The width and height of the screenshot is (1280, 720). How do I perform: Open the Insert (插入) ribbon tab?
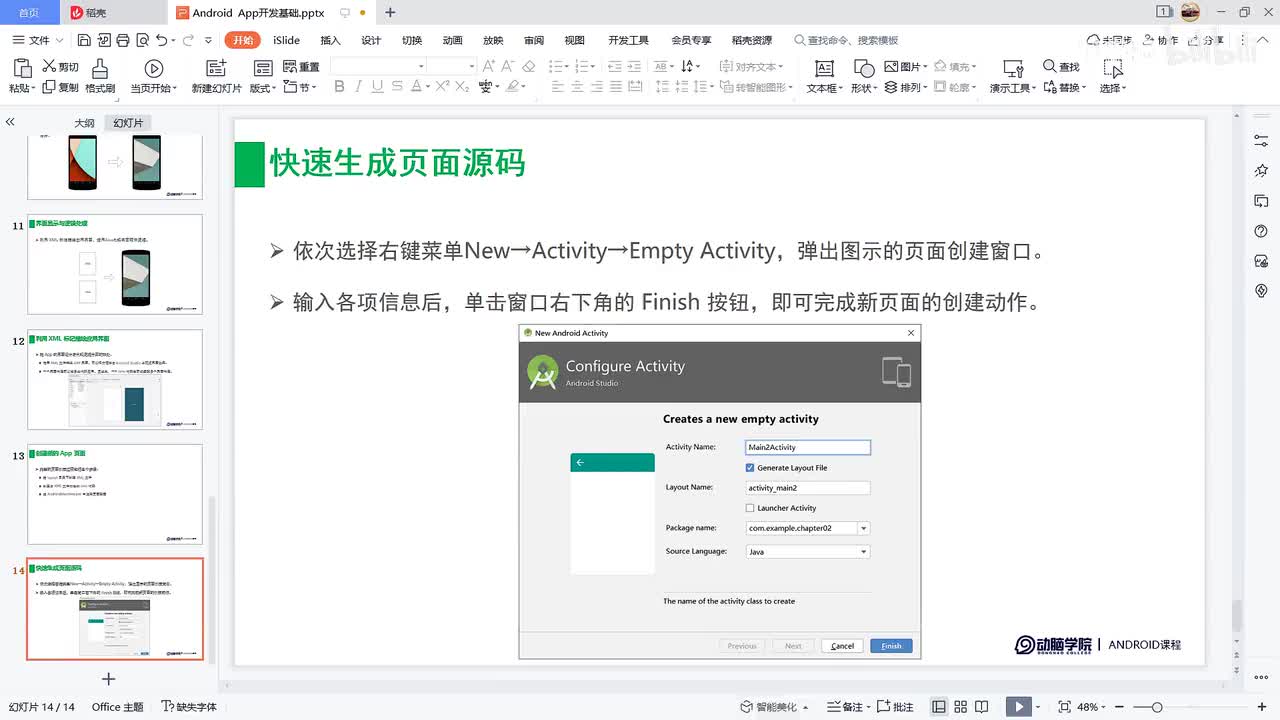click(330, 40)
